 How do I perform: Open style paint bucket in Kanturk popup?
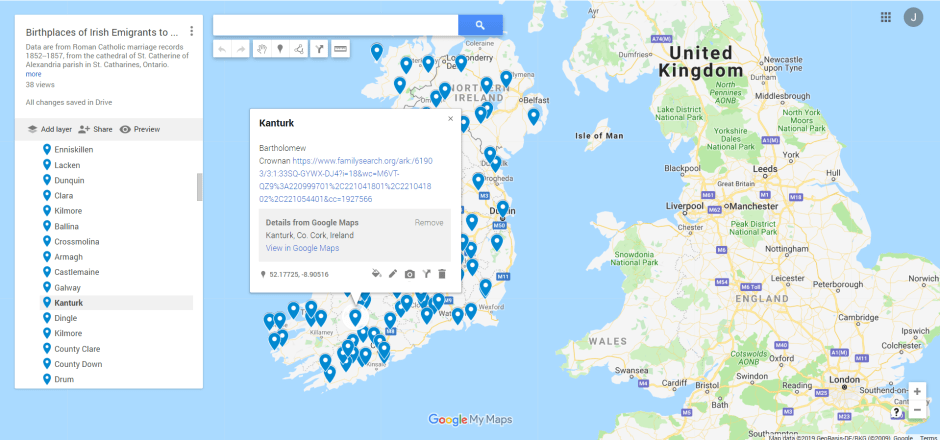377,273
